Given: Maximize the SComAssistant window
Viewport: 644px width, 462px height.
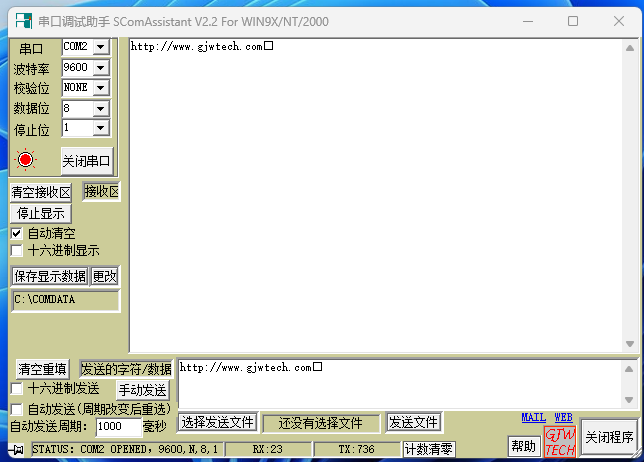Looking at the screenshot, I should click(573, 21).
